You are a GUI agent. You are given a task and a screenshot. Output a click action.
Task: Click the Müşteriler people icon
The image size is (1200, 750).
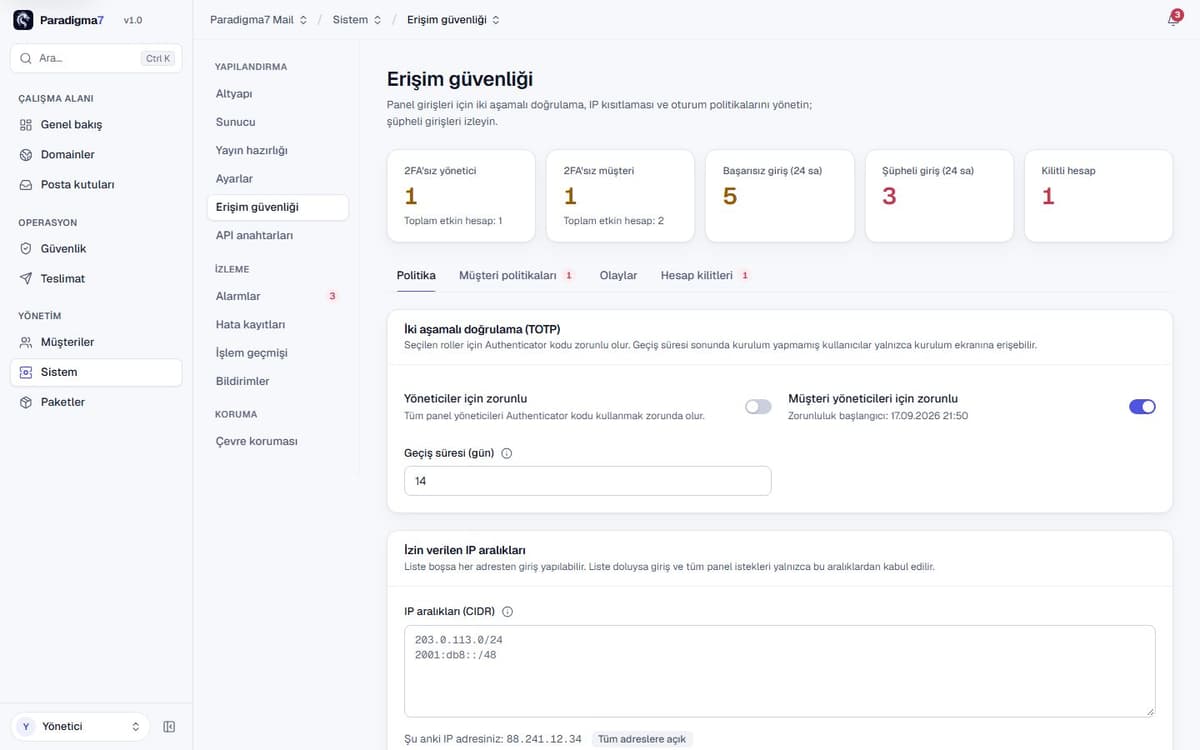point(26,342)
